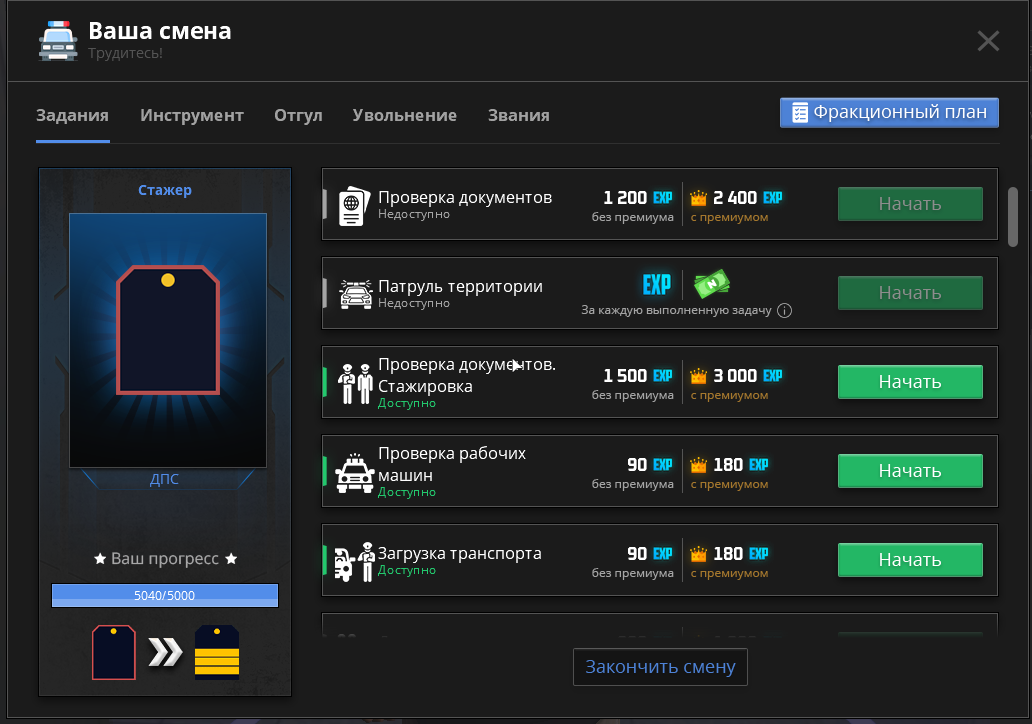Image resolution: width=1032 pixels, height=724 pixels.
Task: Click the patrol car icon for Патруль территории
Action: click(x=355, y=294)
